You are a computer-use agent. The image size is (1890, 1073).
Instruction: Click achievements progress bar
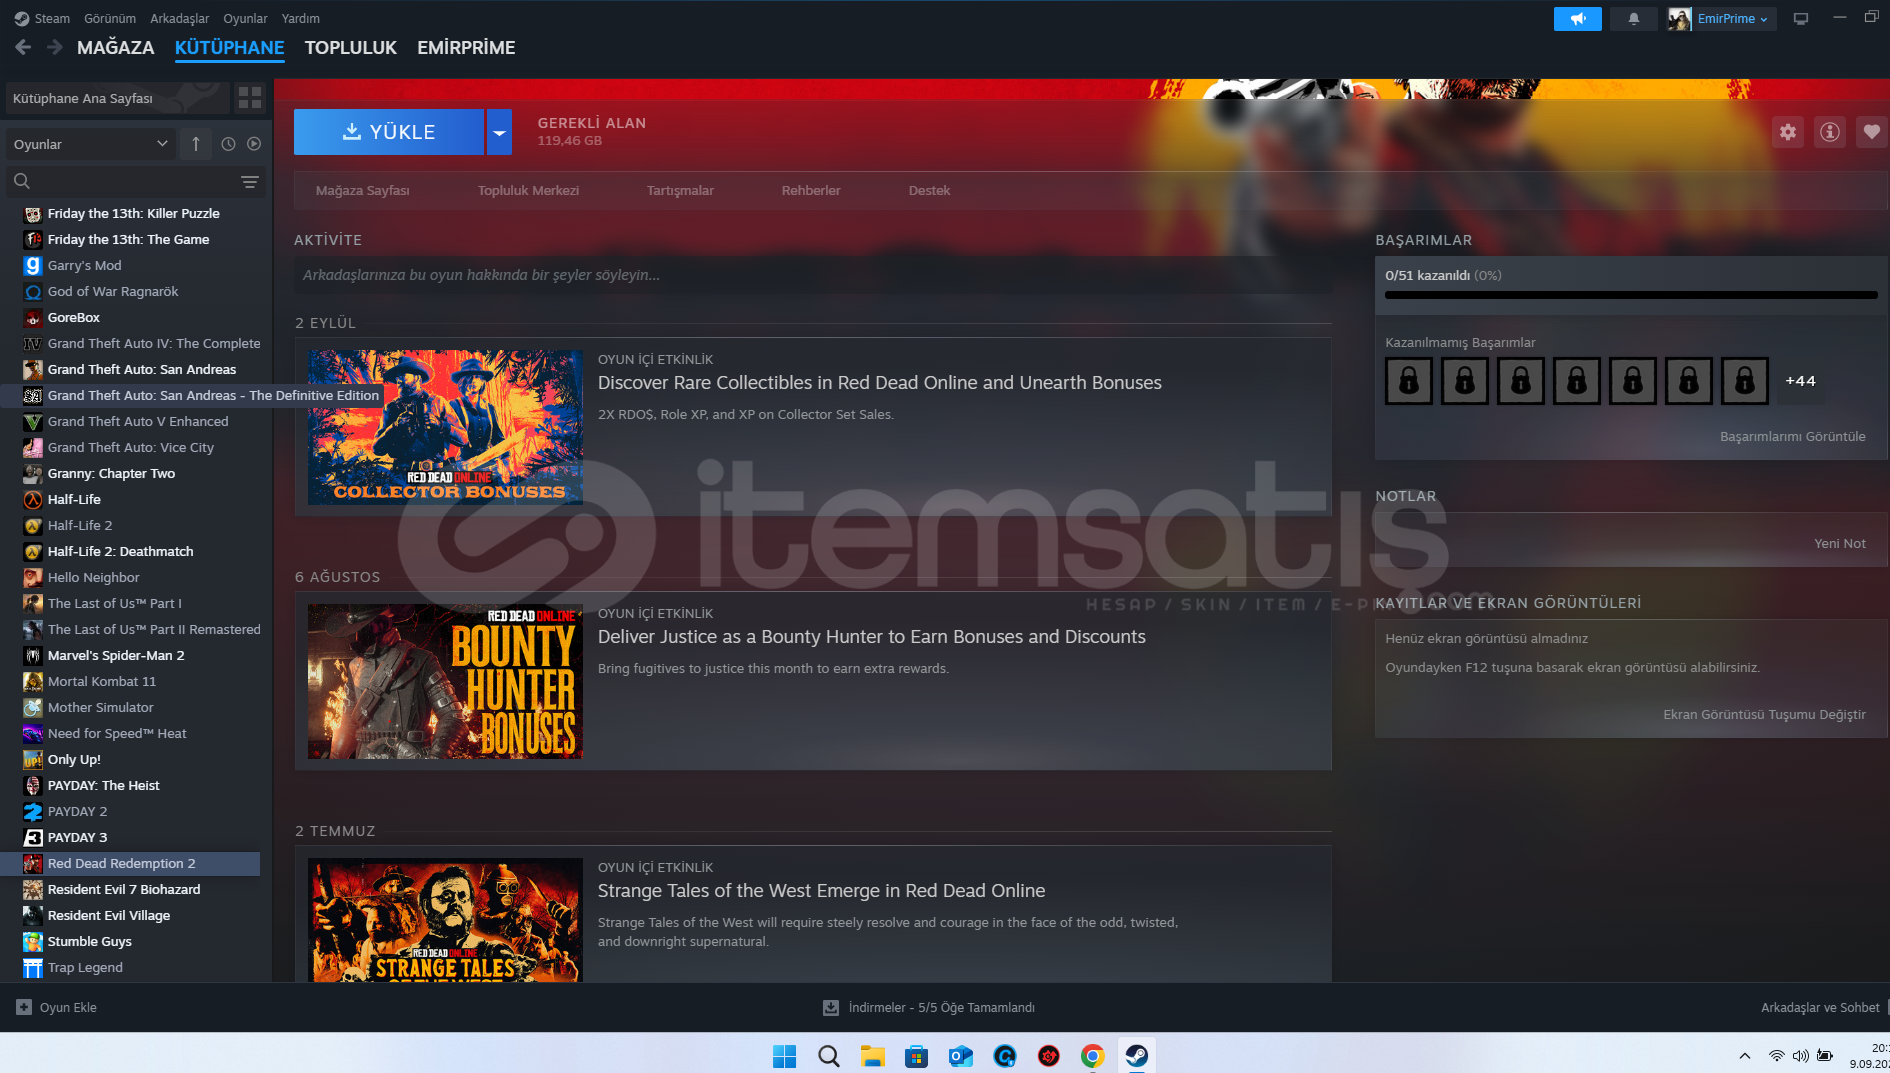(x=1631, y=295)
